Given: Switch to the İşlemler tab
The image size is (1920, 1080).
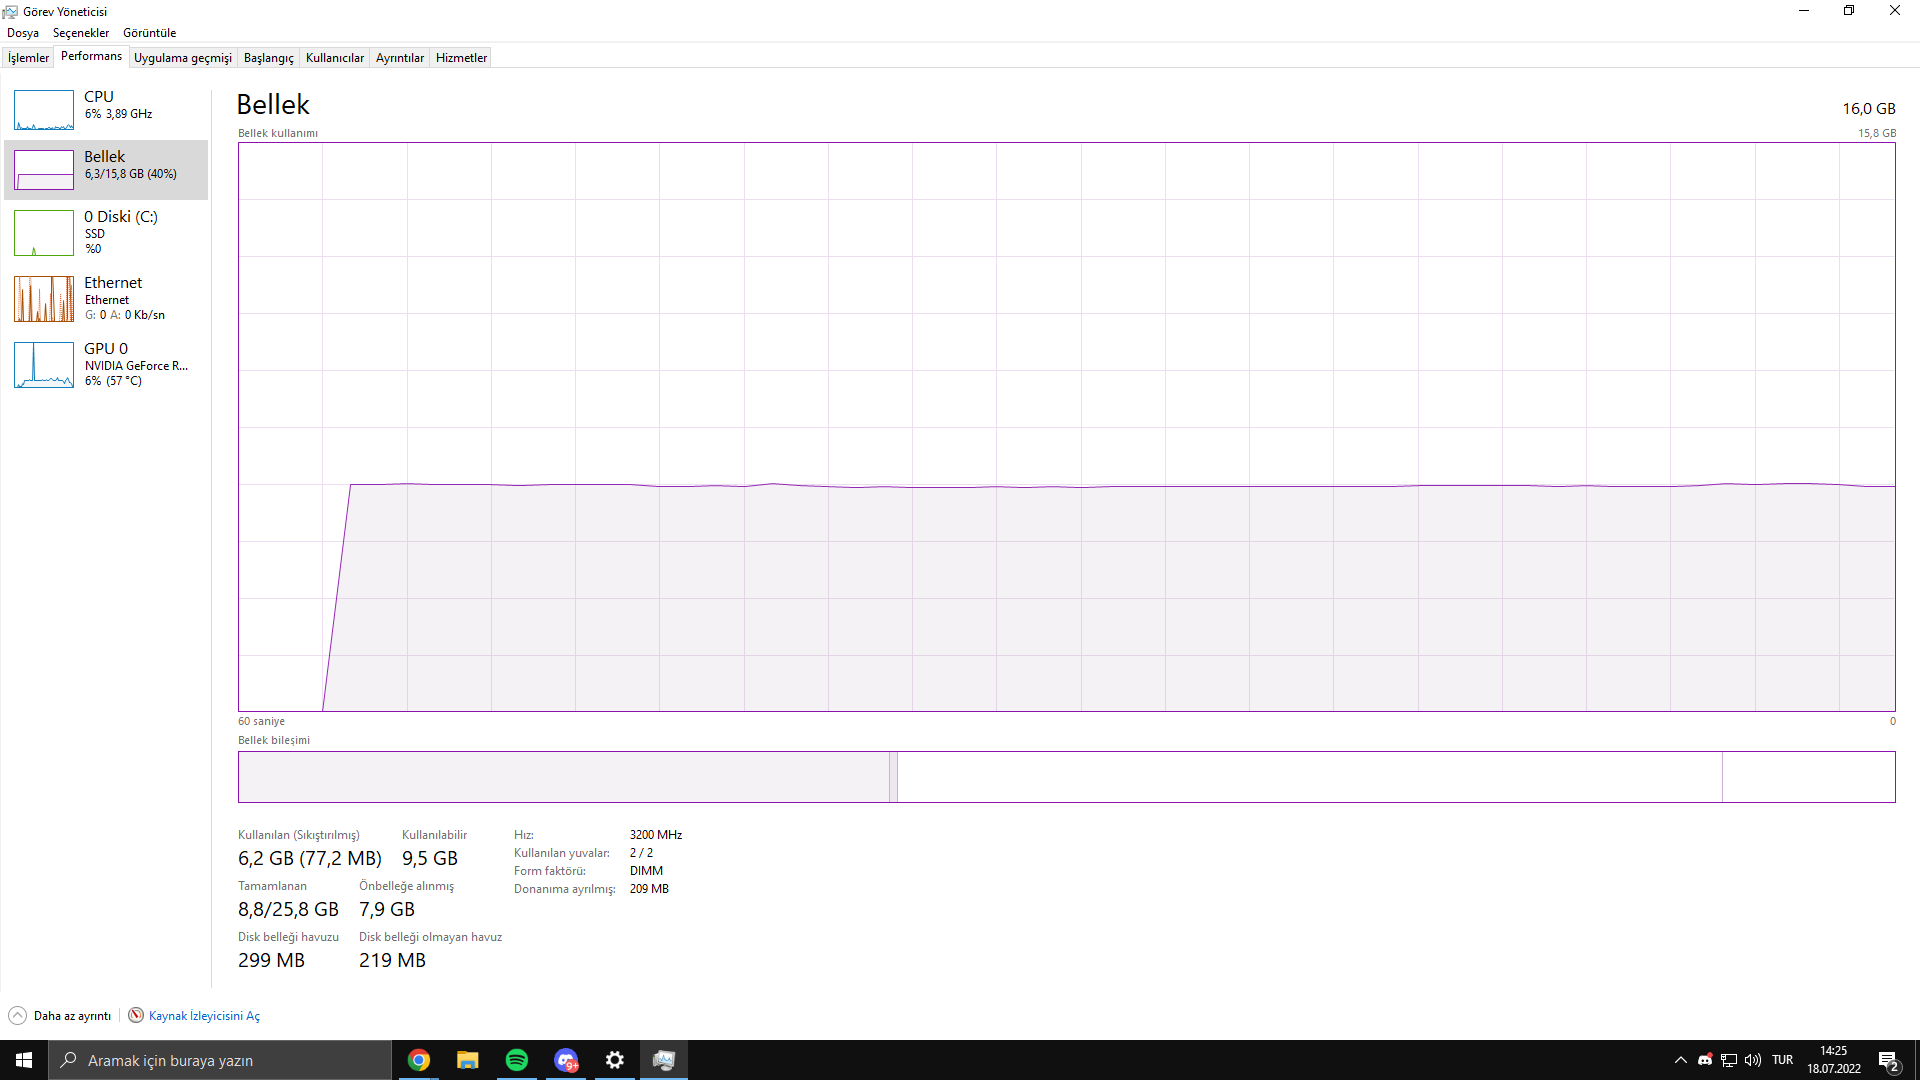Looking at the screenshot, I should [x=28, y=58].
